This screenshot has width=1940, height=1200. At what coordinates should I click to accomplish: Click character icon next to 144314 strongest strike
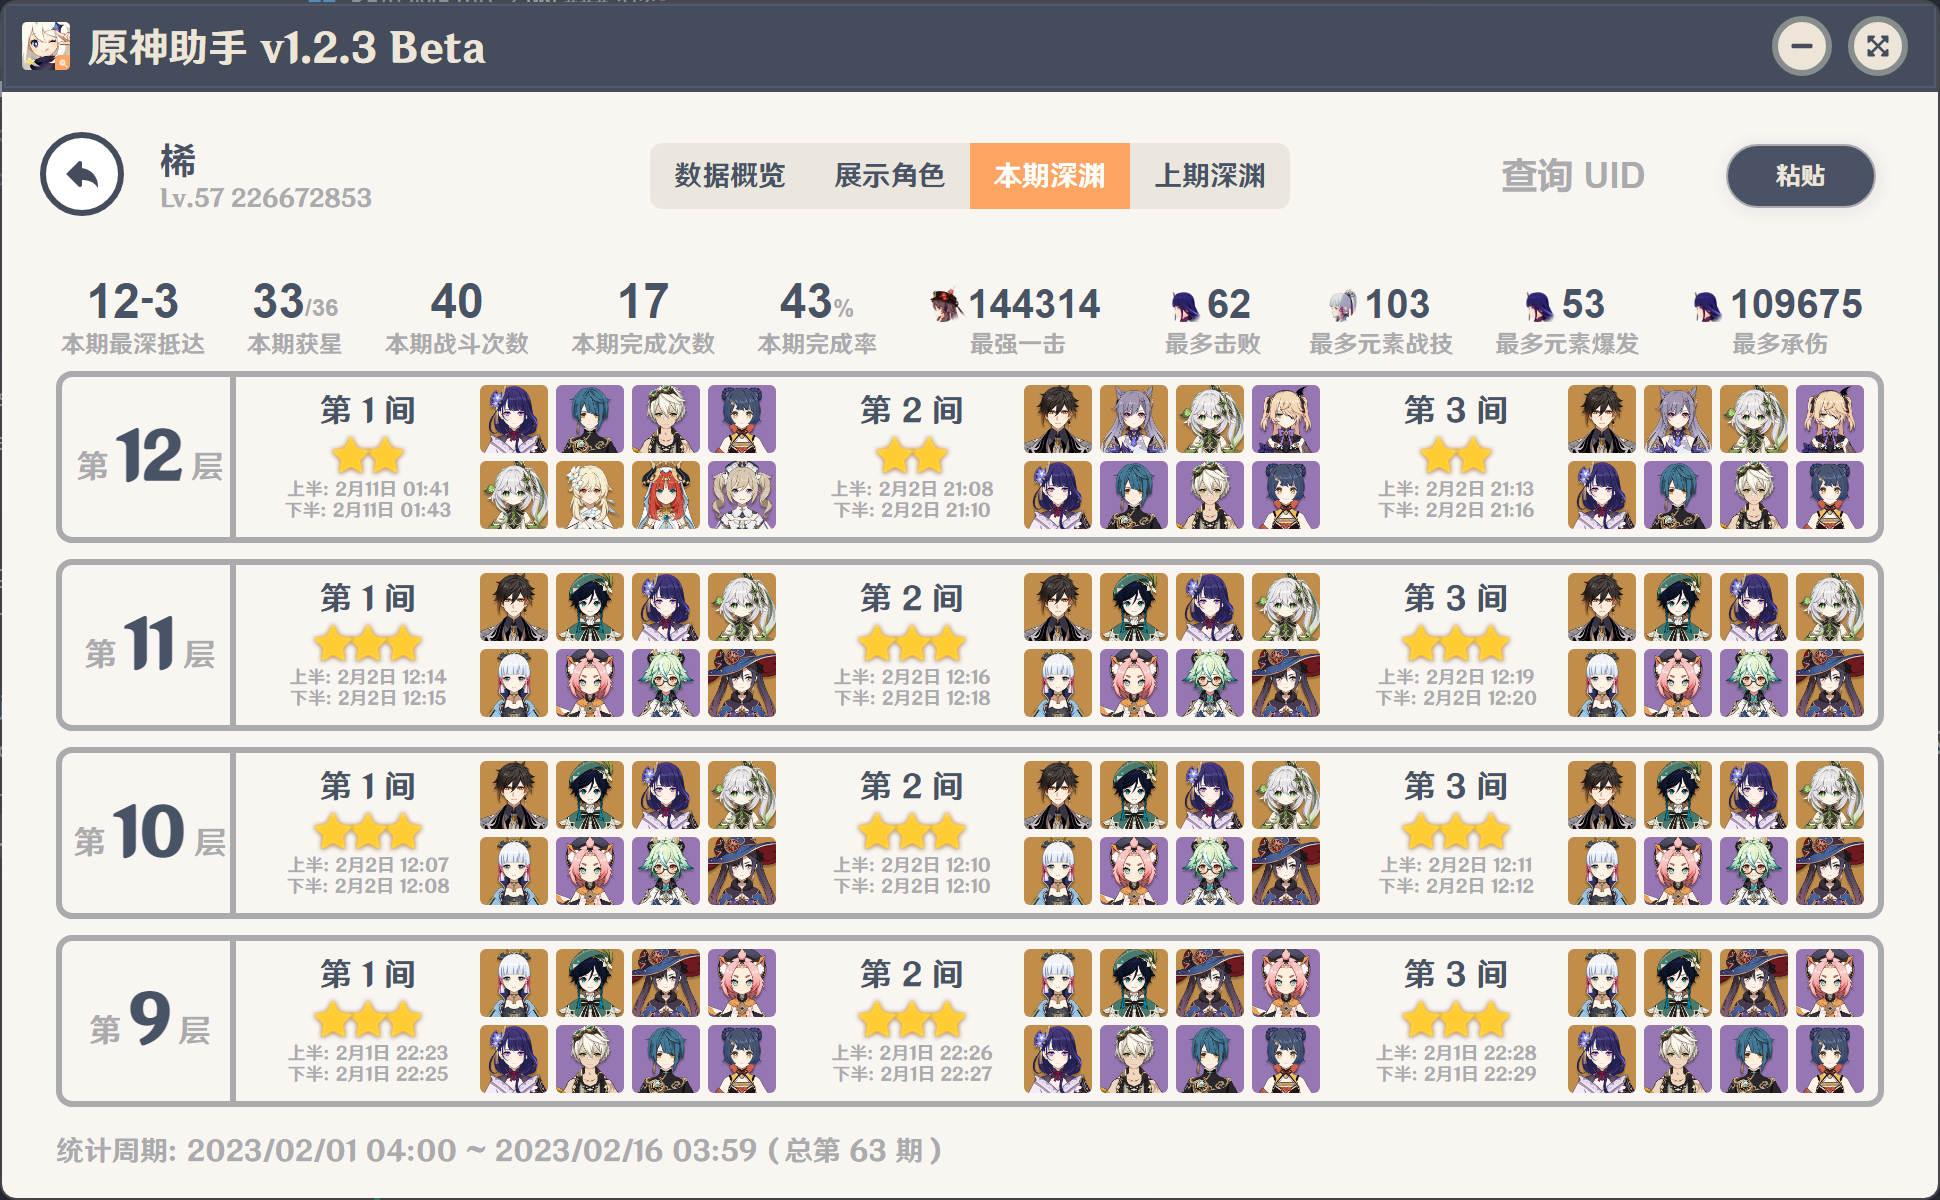click(945, 304)
